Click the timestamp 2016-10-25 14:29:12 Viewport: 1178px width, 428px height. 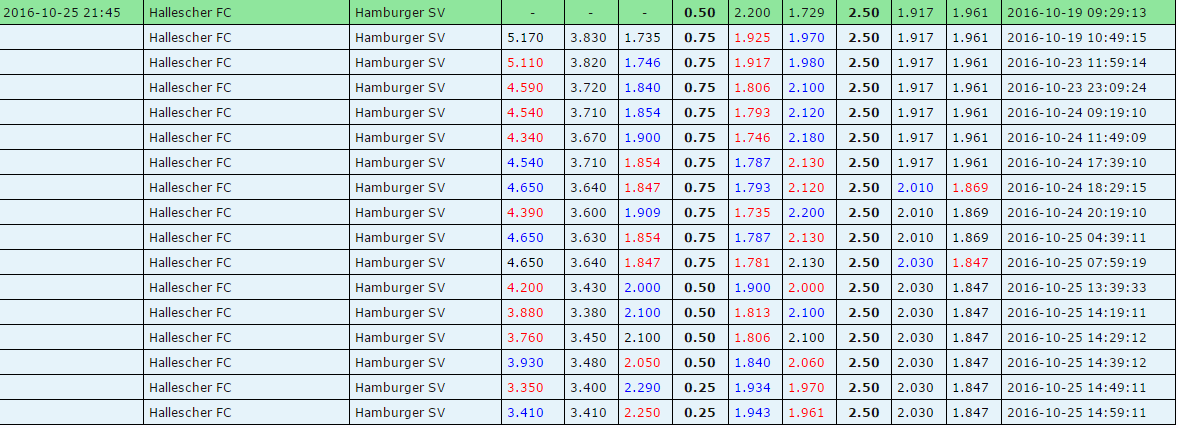[x=1077, y=338]
